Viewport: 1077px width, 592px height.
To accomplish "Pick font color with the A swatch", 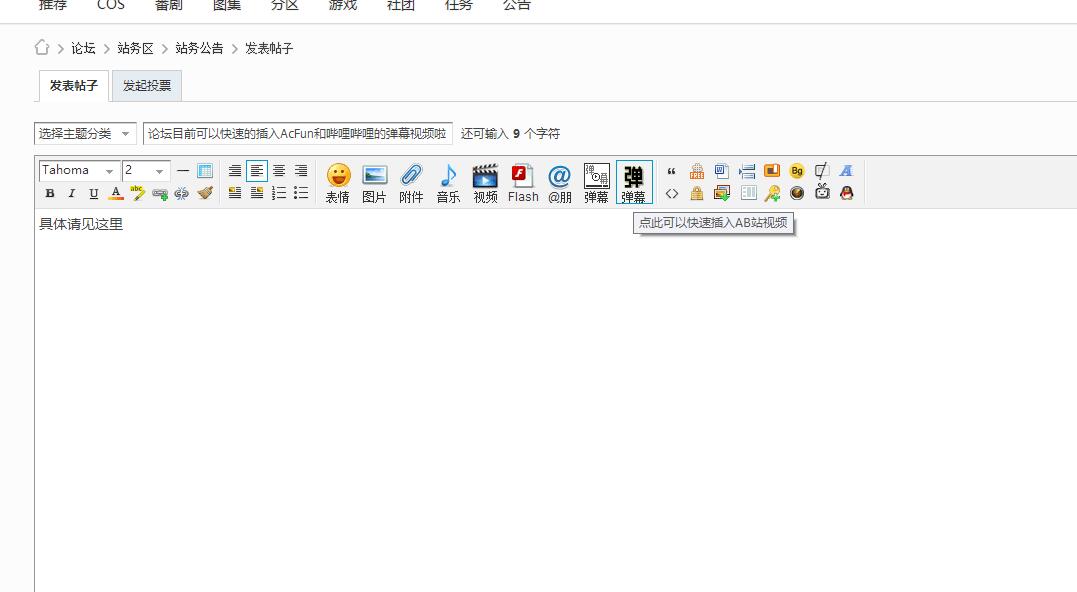I will click(x=116, y=193).
